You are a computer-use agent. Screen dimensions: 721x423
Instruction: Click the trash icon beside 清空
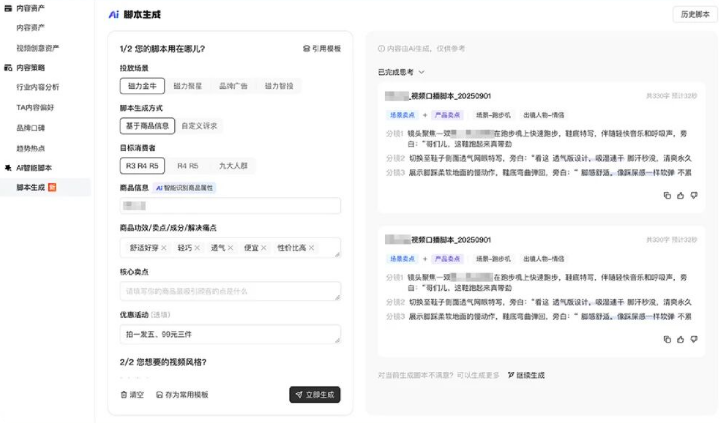tap(123, 394)
